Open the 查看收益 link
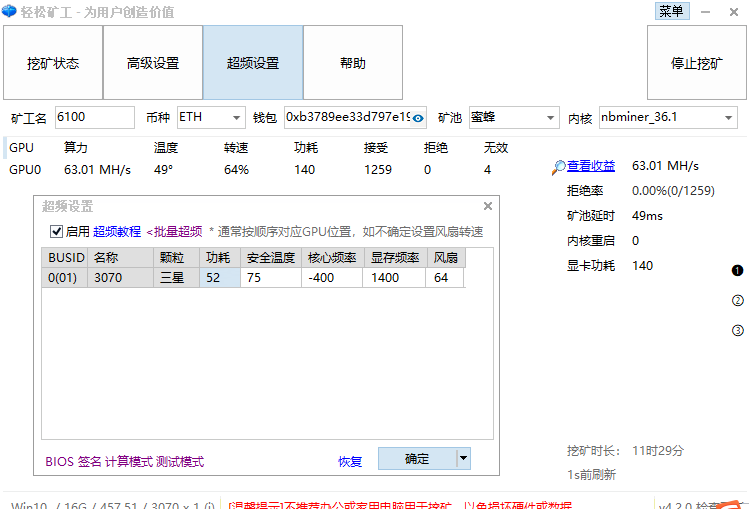Image resolution: width=749 pixels, height=509 pixels. tap(591, 166)
